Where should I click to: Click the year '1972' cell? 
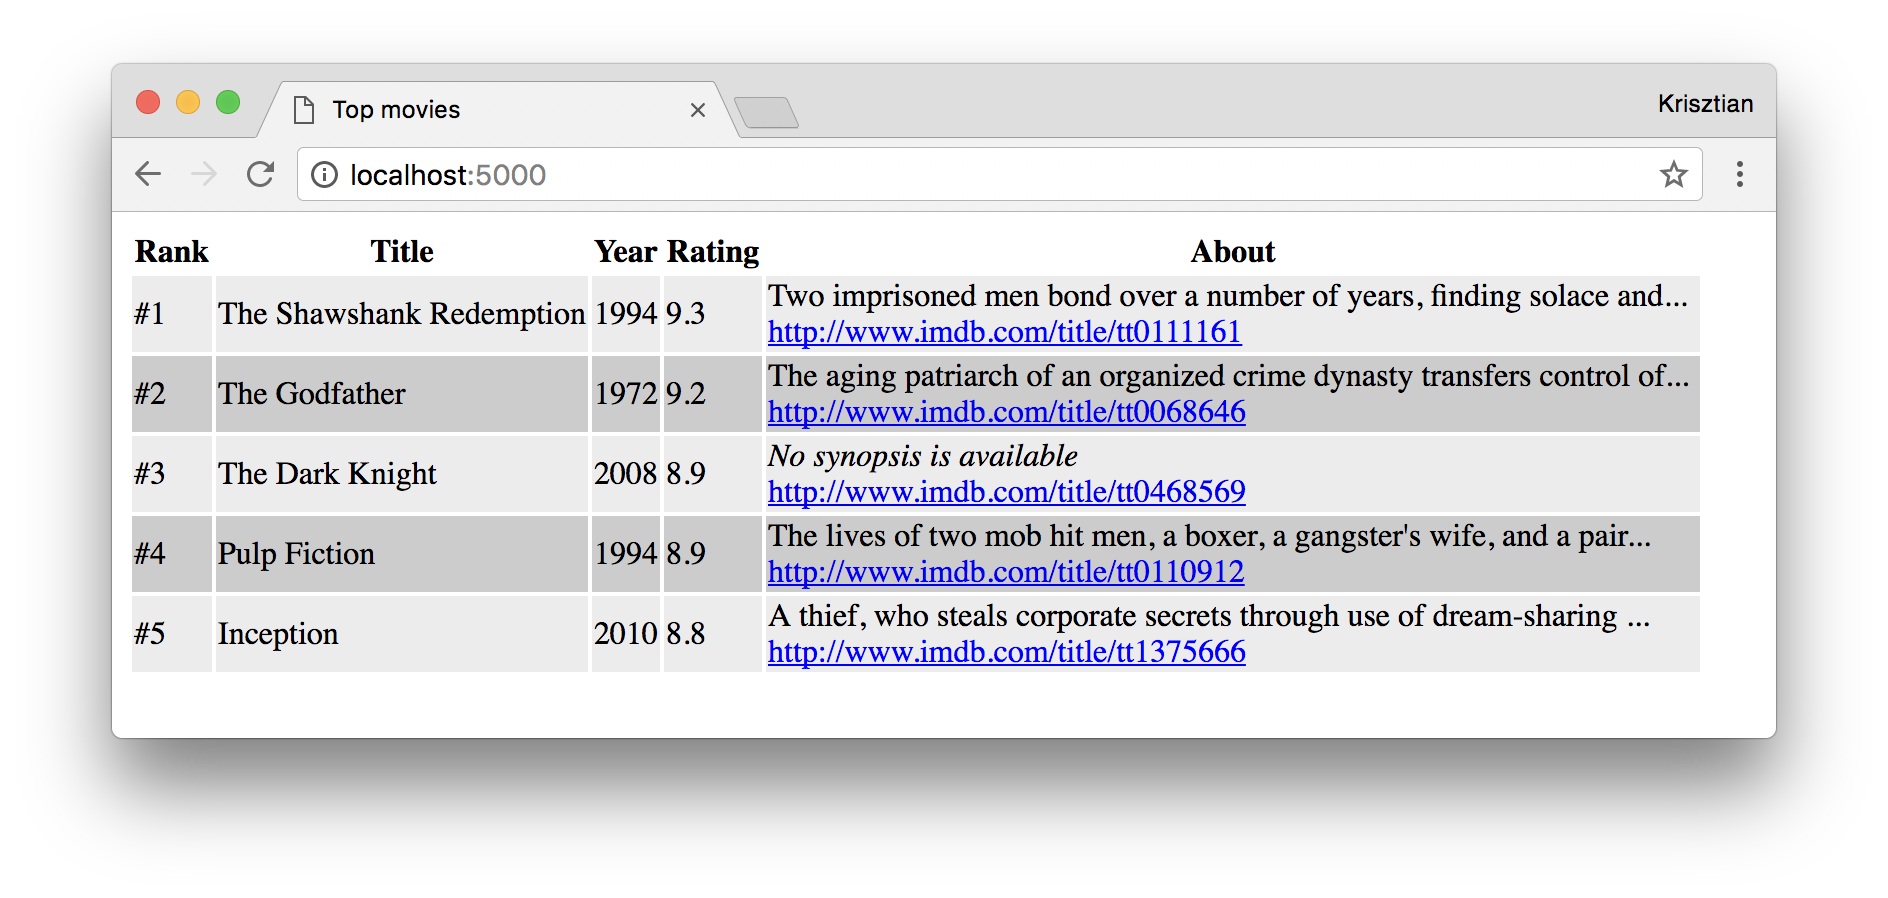tap(626, 394)
